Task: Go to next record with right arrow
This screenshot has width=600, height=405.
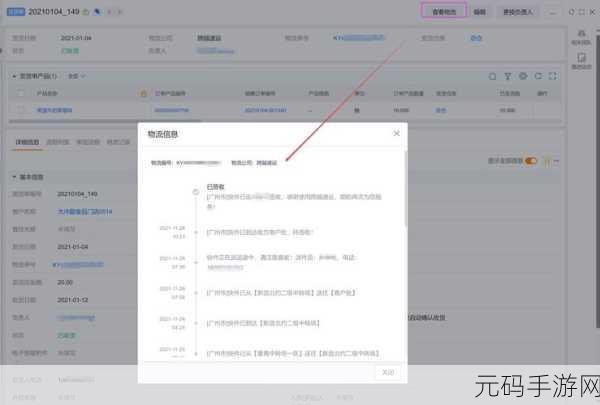Action: coord(119,12)
